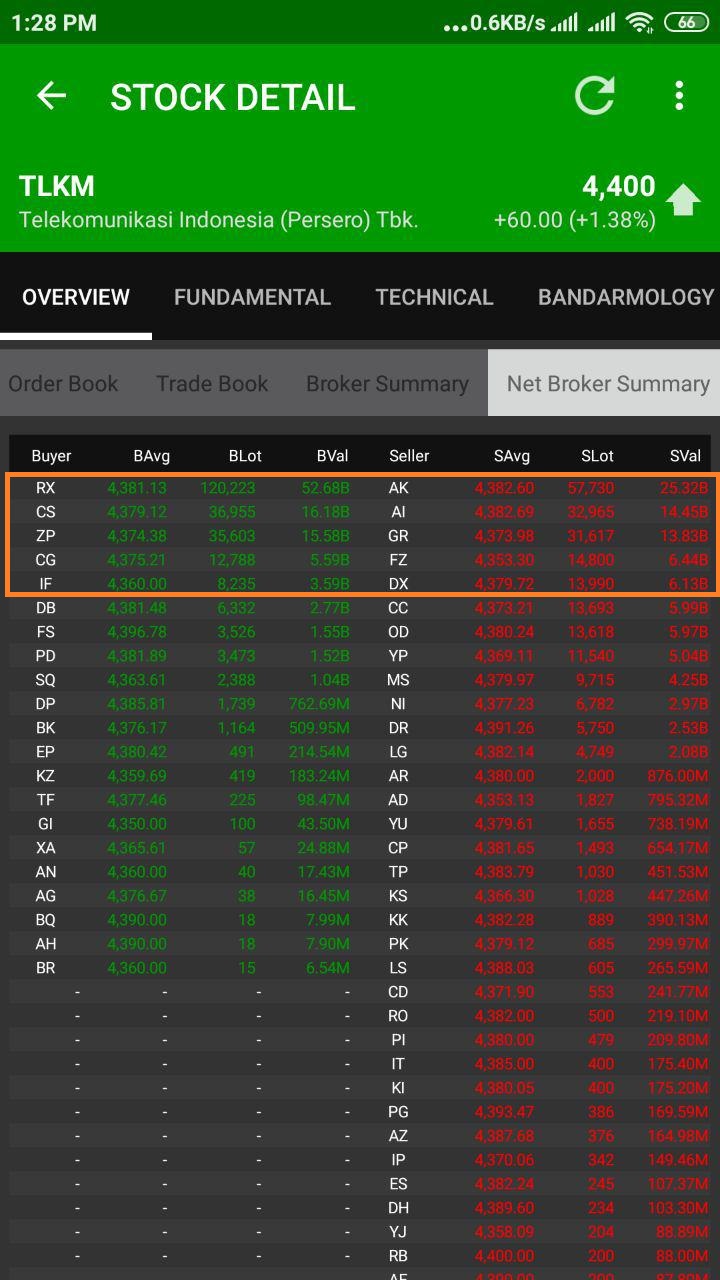The width and height of the screenshot is (720, 1280).
Task: Tap sell average 4,400.00 for RB
Action: click(505, 1256)
